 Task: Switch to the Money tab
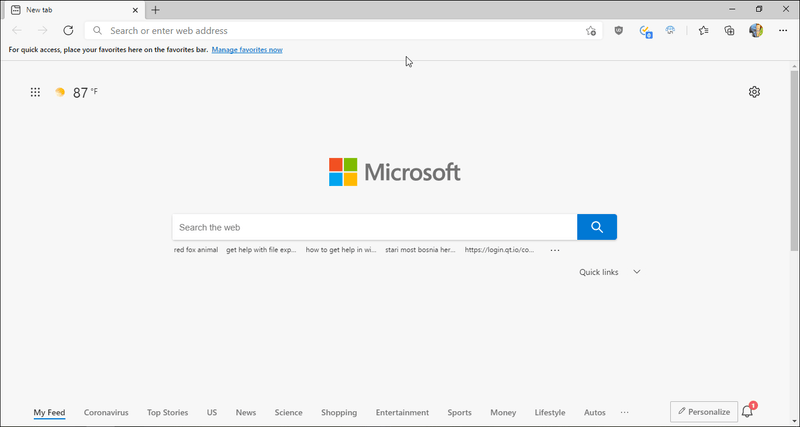pos(503,412)
